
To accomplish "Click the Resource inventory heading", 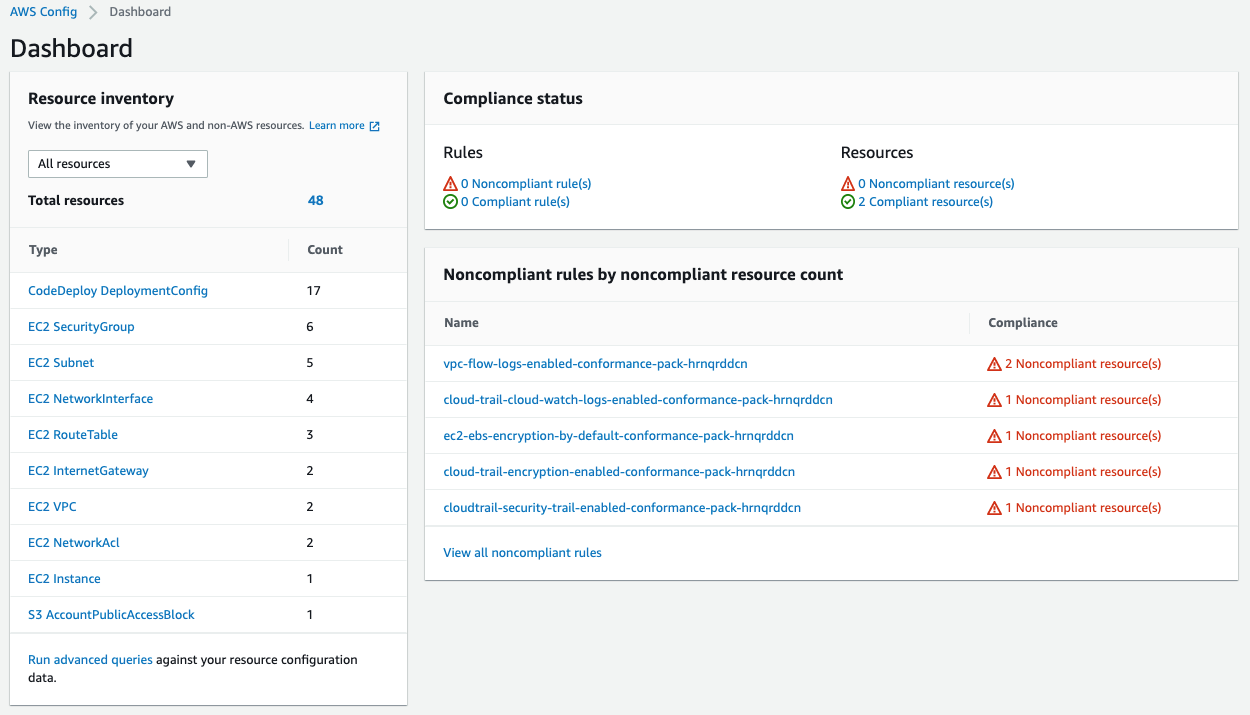I will click(x=101, y=99).
